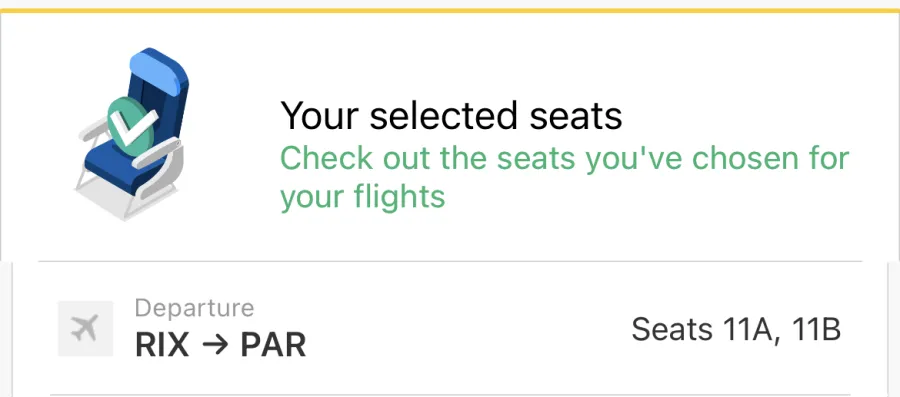Click the blue airplane seat illustration
900x397 pixels.
pyautogui.click(x=131, y=133)
